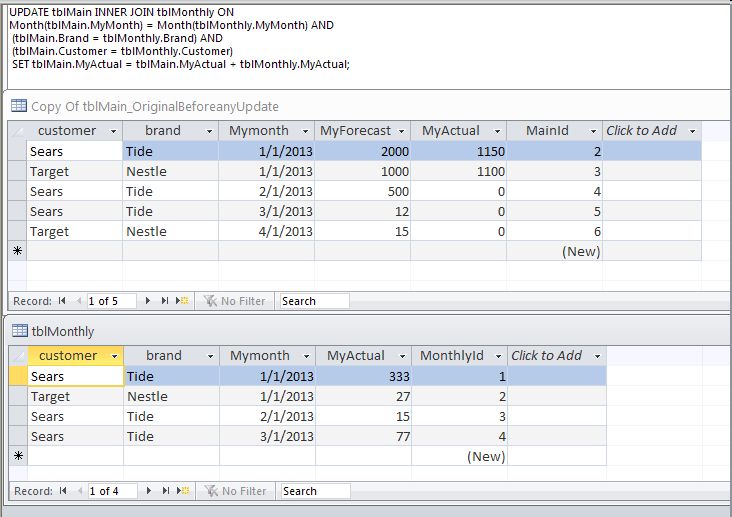Click Search box in tblMonthly navigator

(x=315, y=491)
